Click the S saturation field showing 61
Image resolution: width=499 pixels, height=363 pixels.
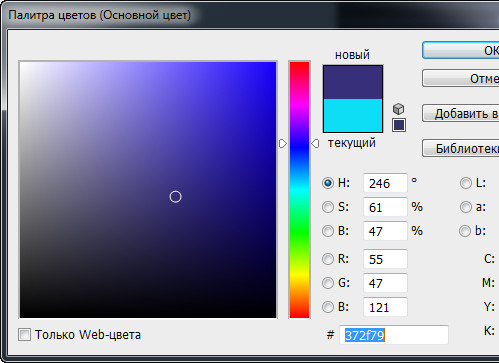click(x=385, y=207)
